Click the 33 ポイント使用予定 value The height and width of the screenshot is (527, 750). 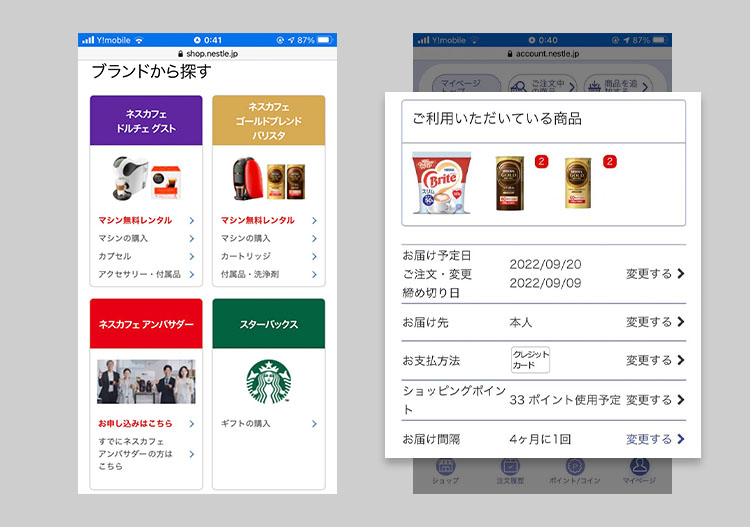click(565, 400)
